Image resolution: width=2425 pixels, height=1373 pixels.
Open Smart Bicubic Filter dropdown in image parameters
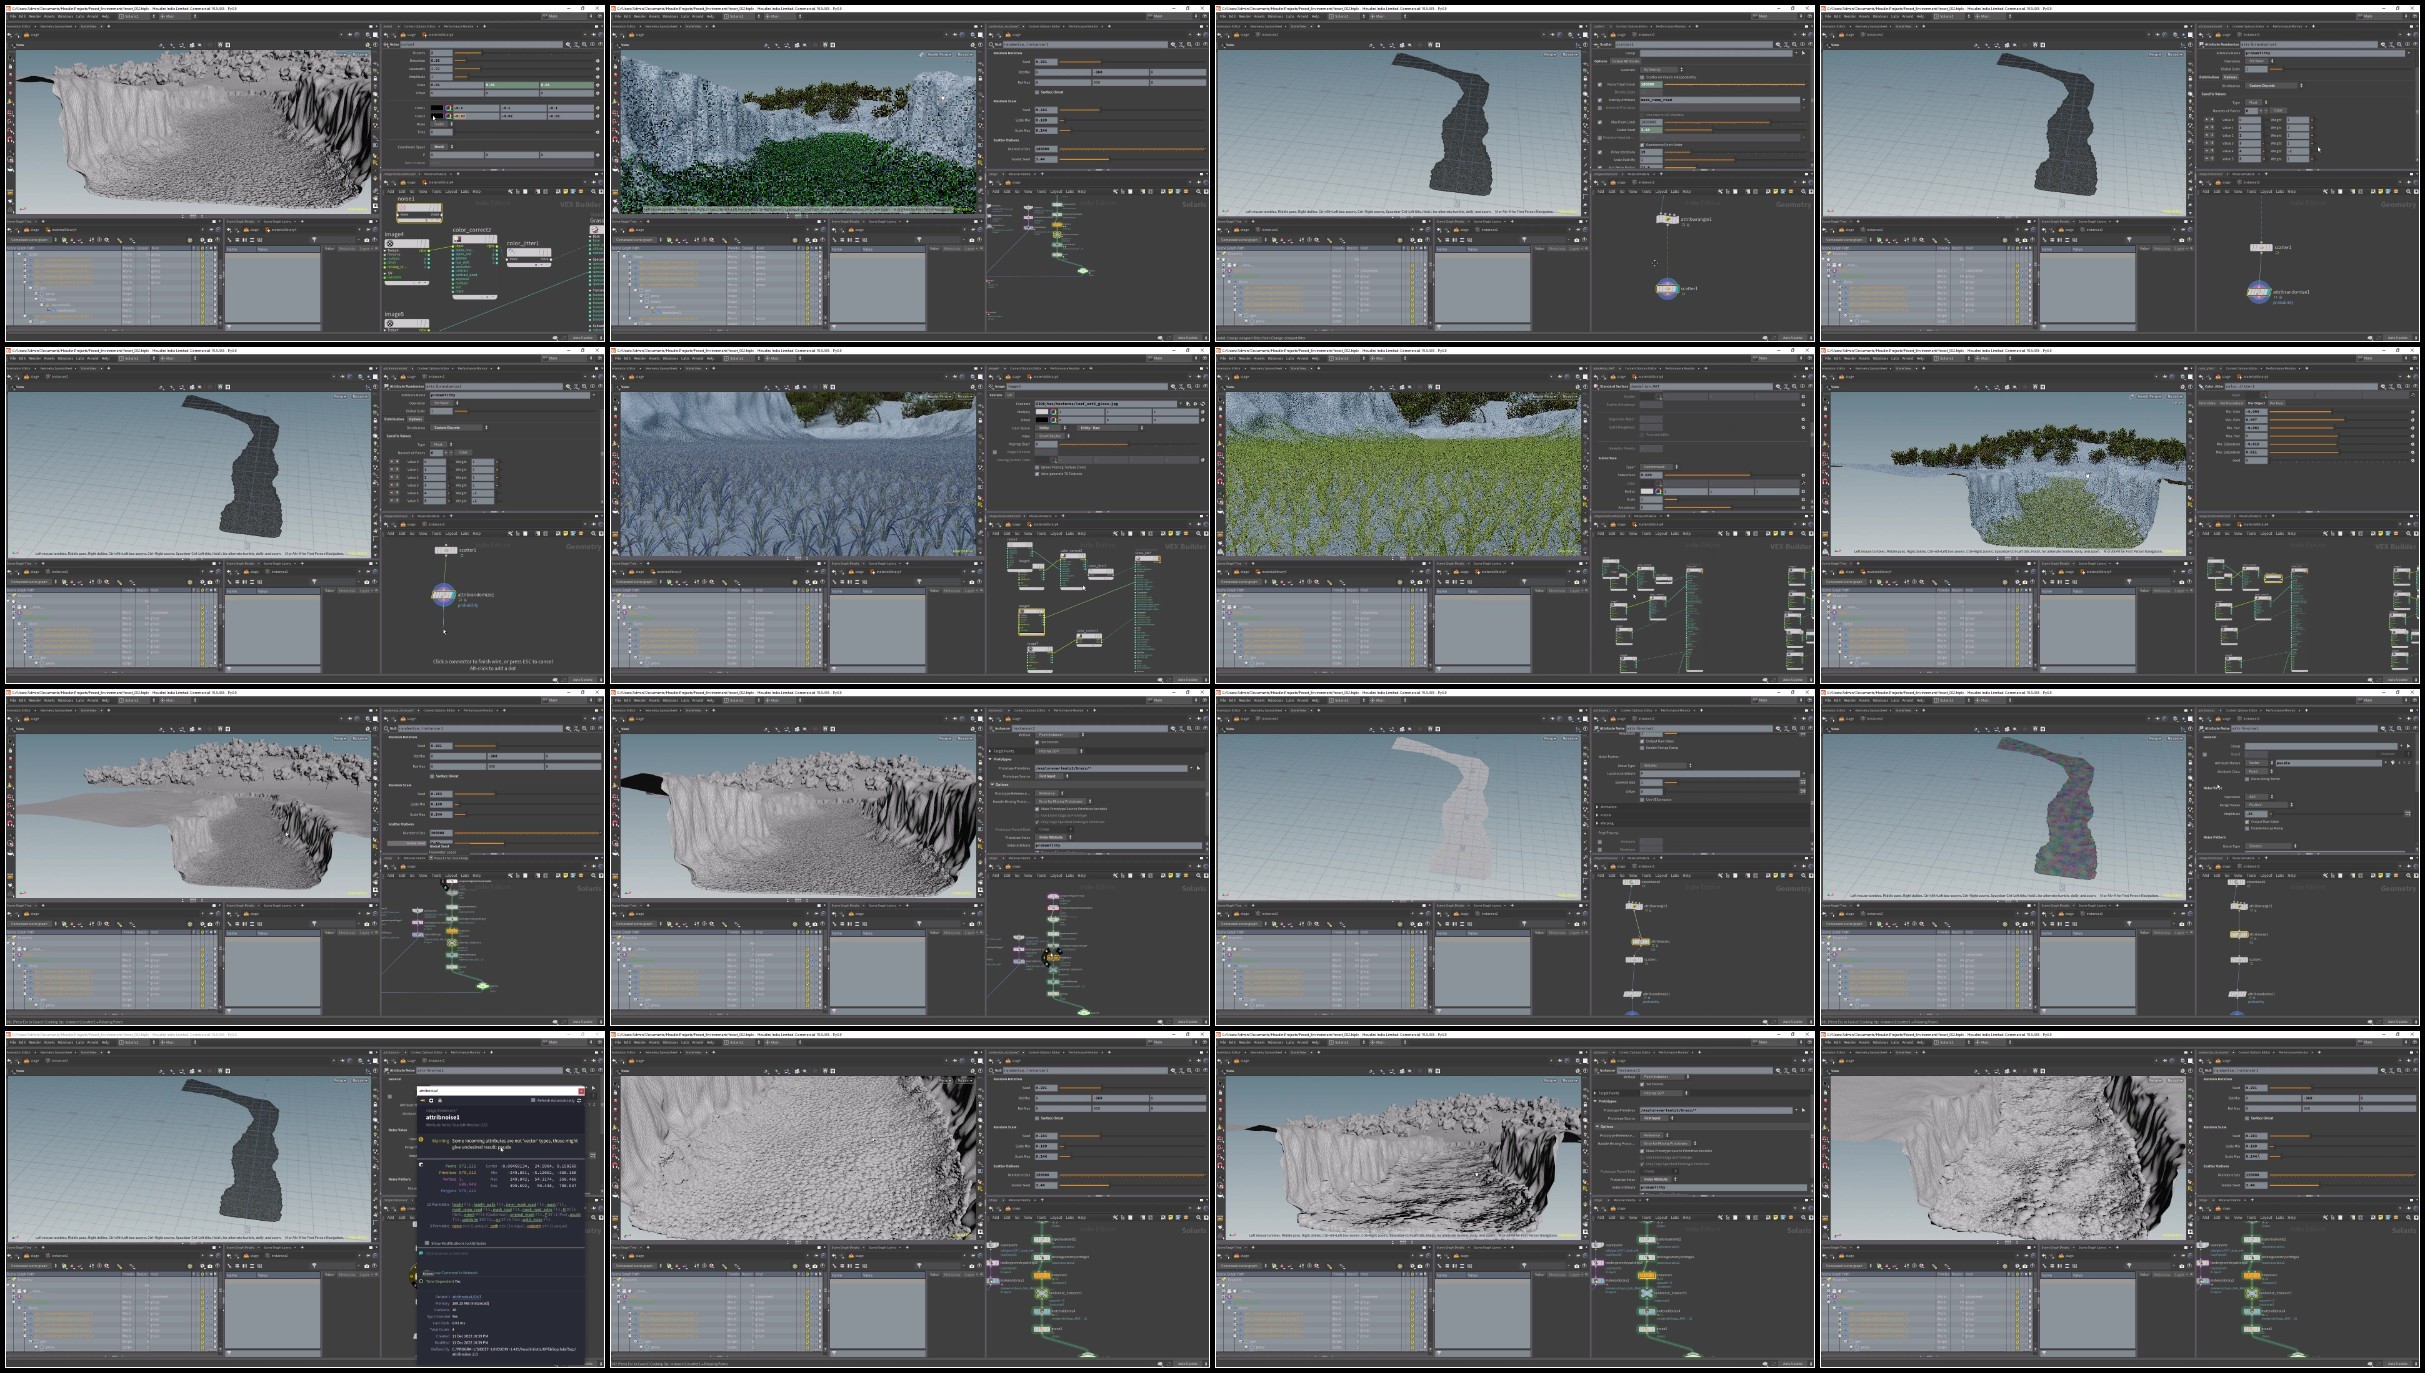pyautogui.click(x=1053, y=436)
